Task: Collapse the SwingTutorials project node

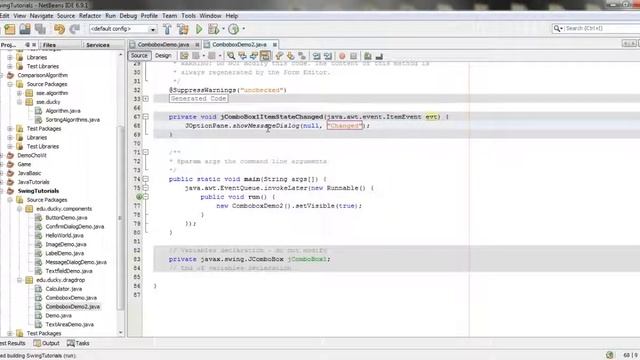Action: 2,191
